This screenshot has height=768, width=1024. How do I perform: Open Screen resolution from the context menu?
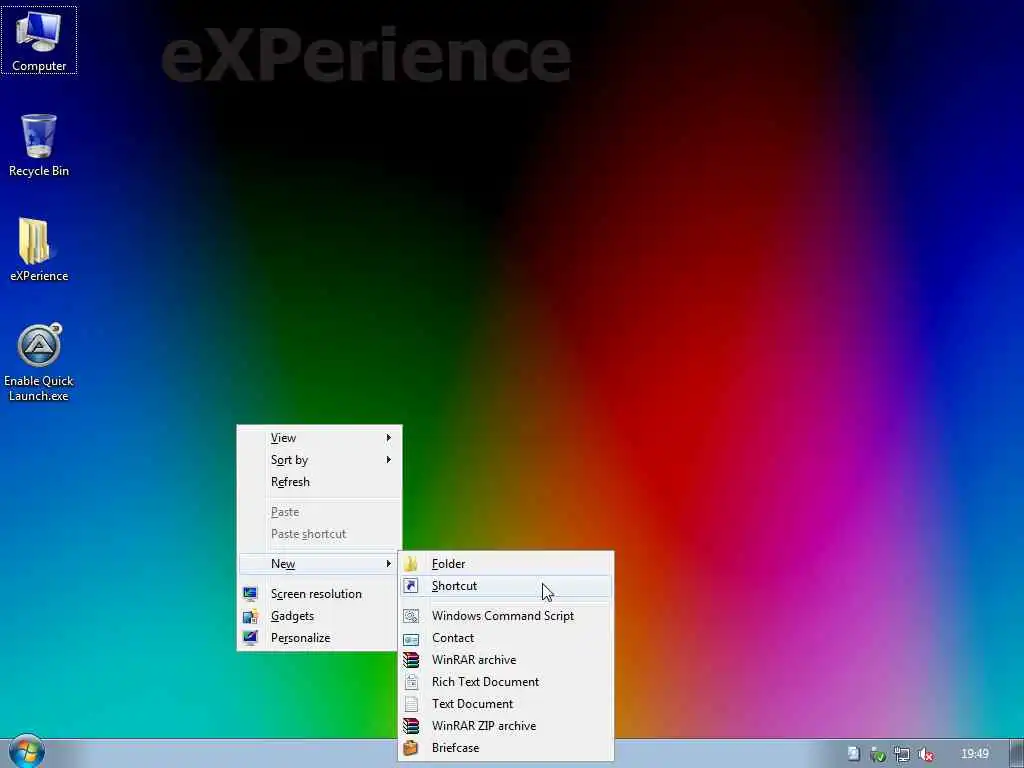tap(319, 594)
